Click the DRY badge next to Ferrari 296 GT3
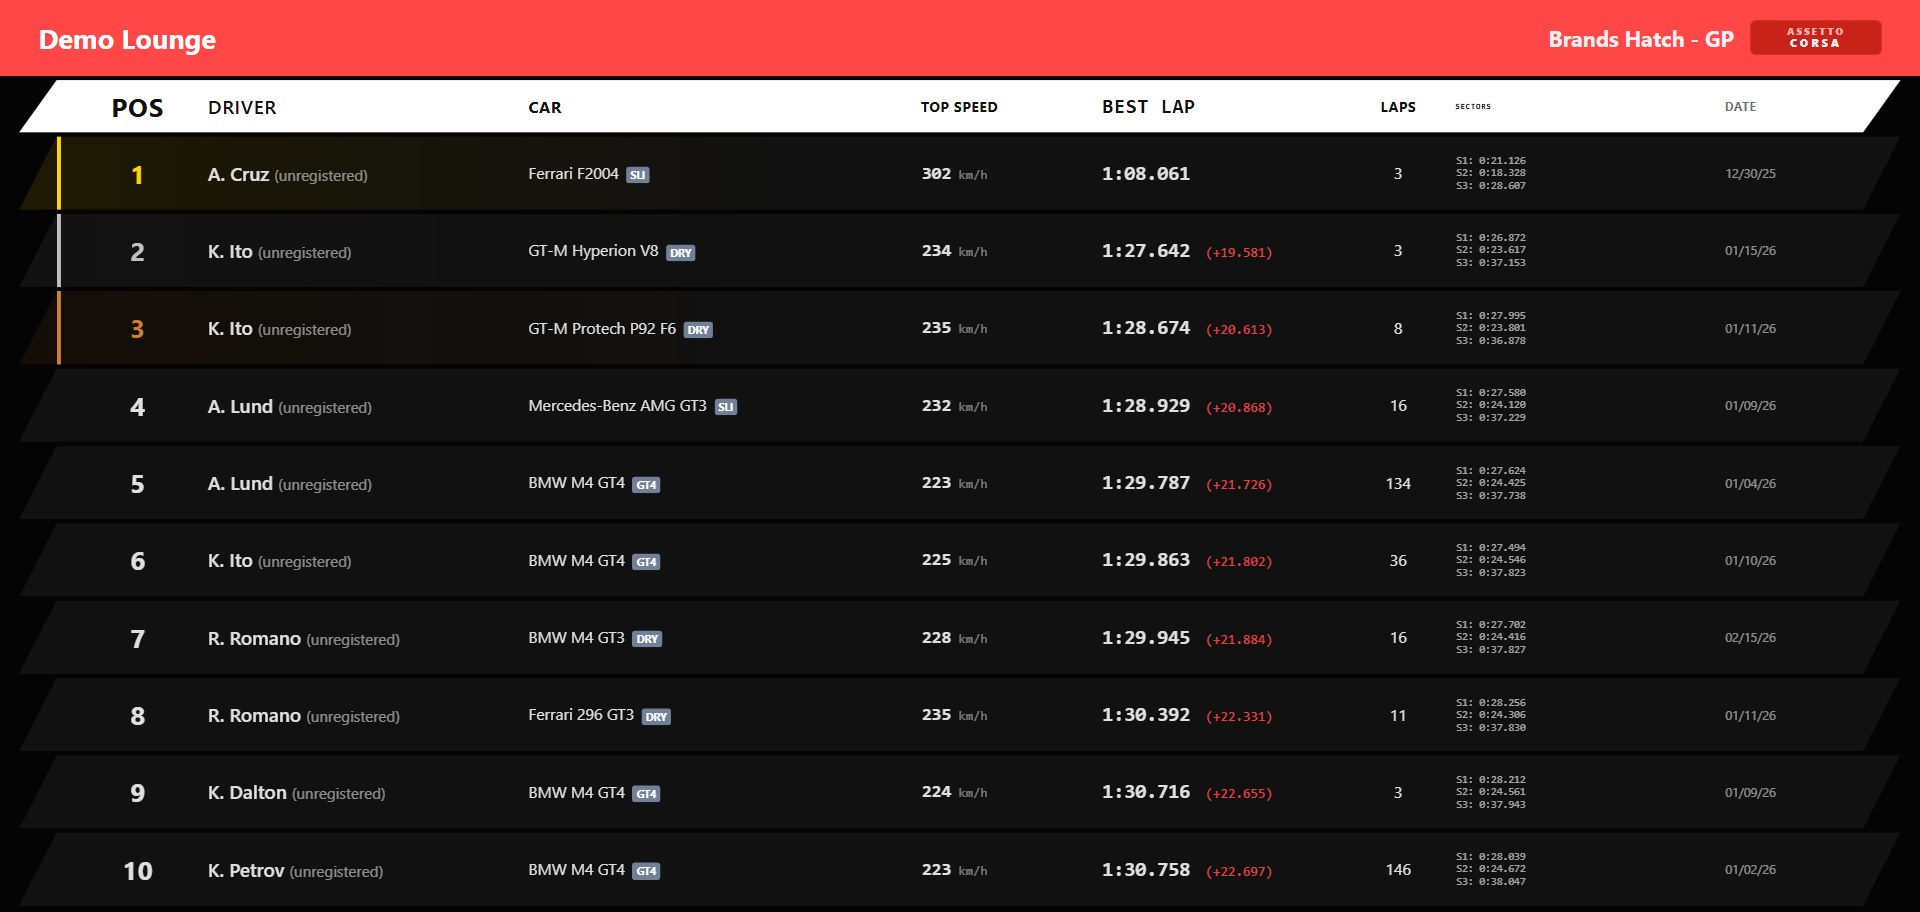Viewport: 1920px width, 912px height. click(656, 717)
